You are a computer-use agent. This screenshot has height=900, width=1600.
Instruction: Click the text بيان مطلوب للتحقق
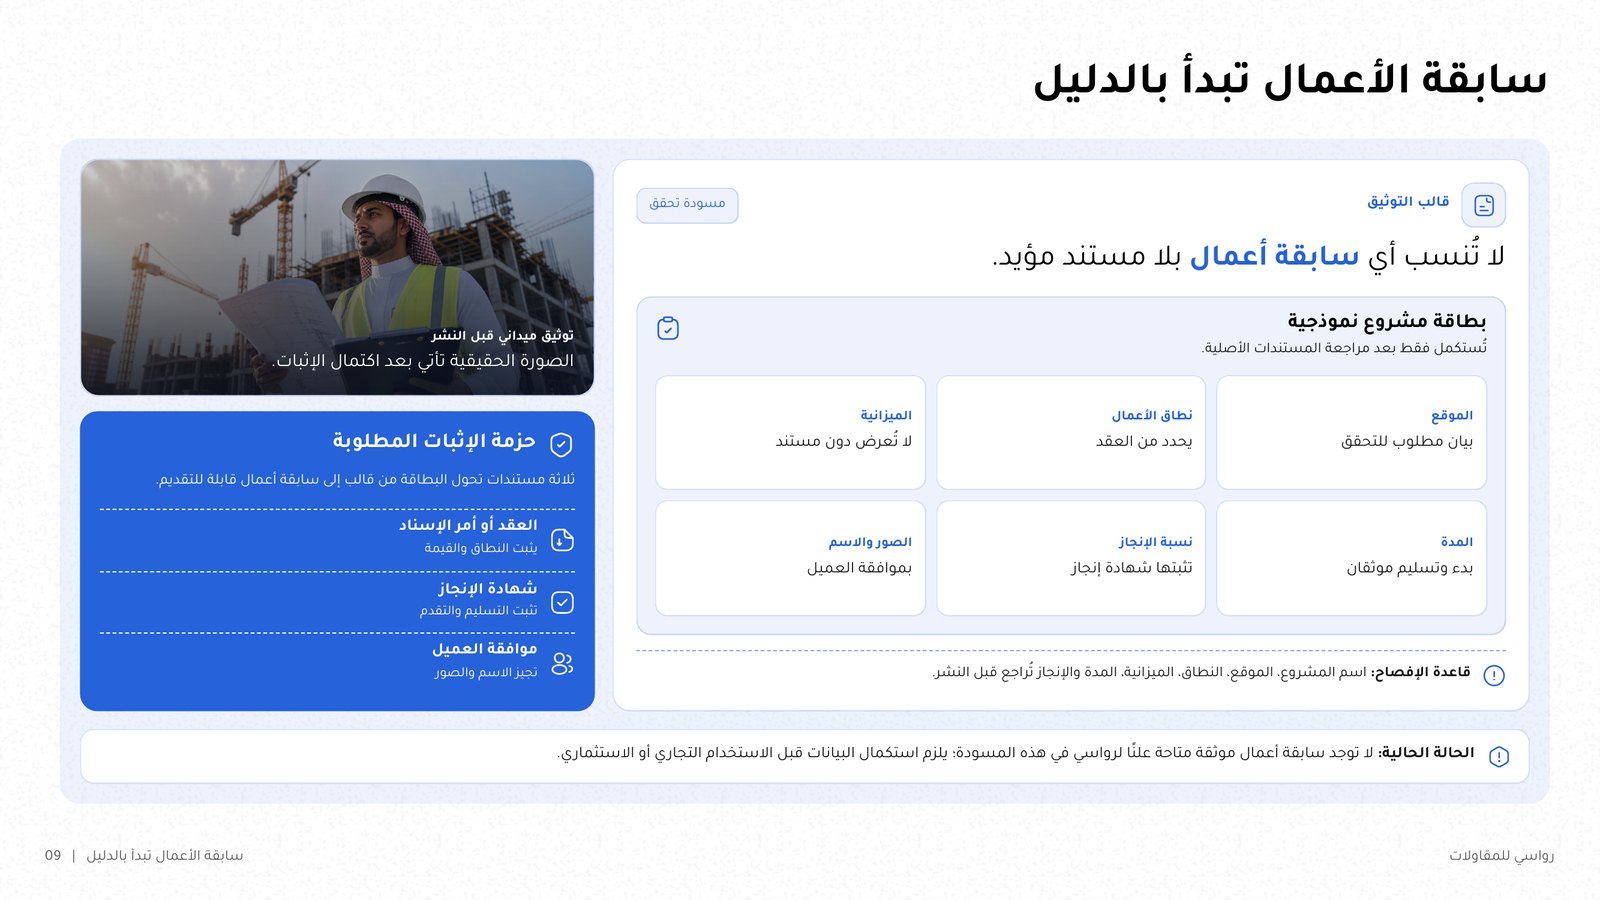1407,441
